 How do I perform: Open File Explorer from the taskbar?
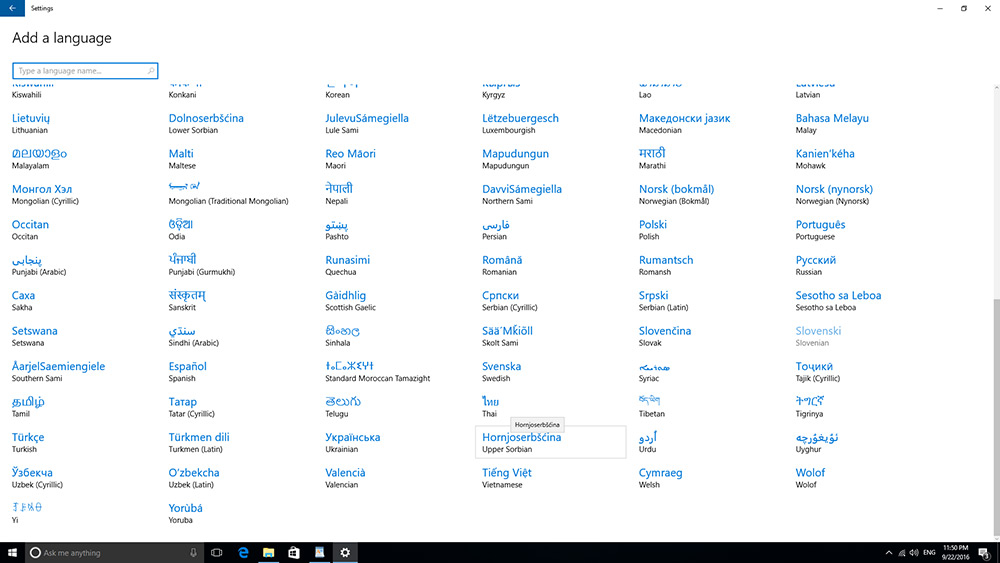pyautogui.click(x=269, y=553)
